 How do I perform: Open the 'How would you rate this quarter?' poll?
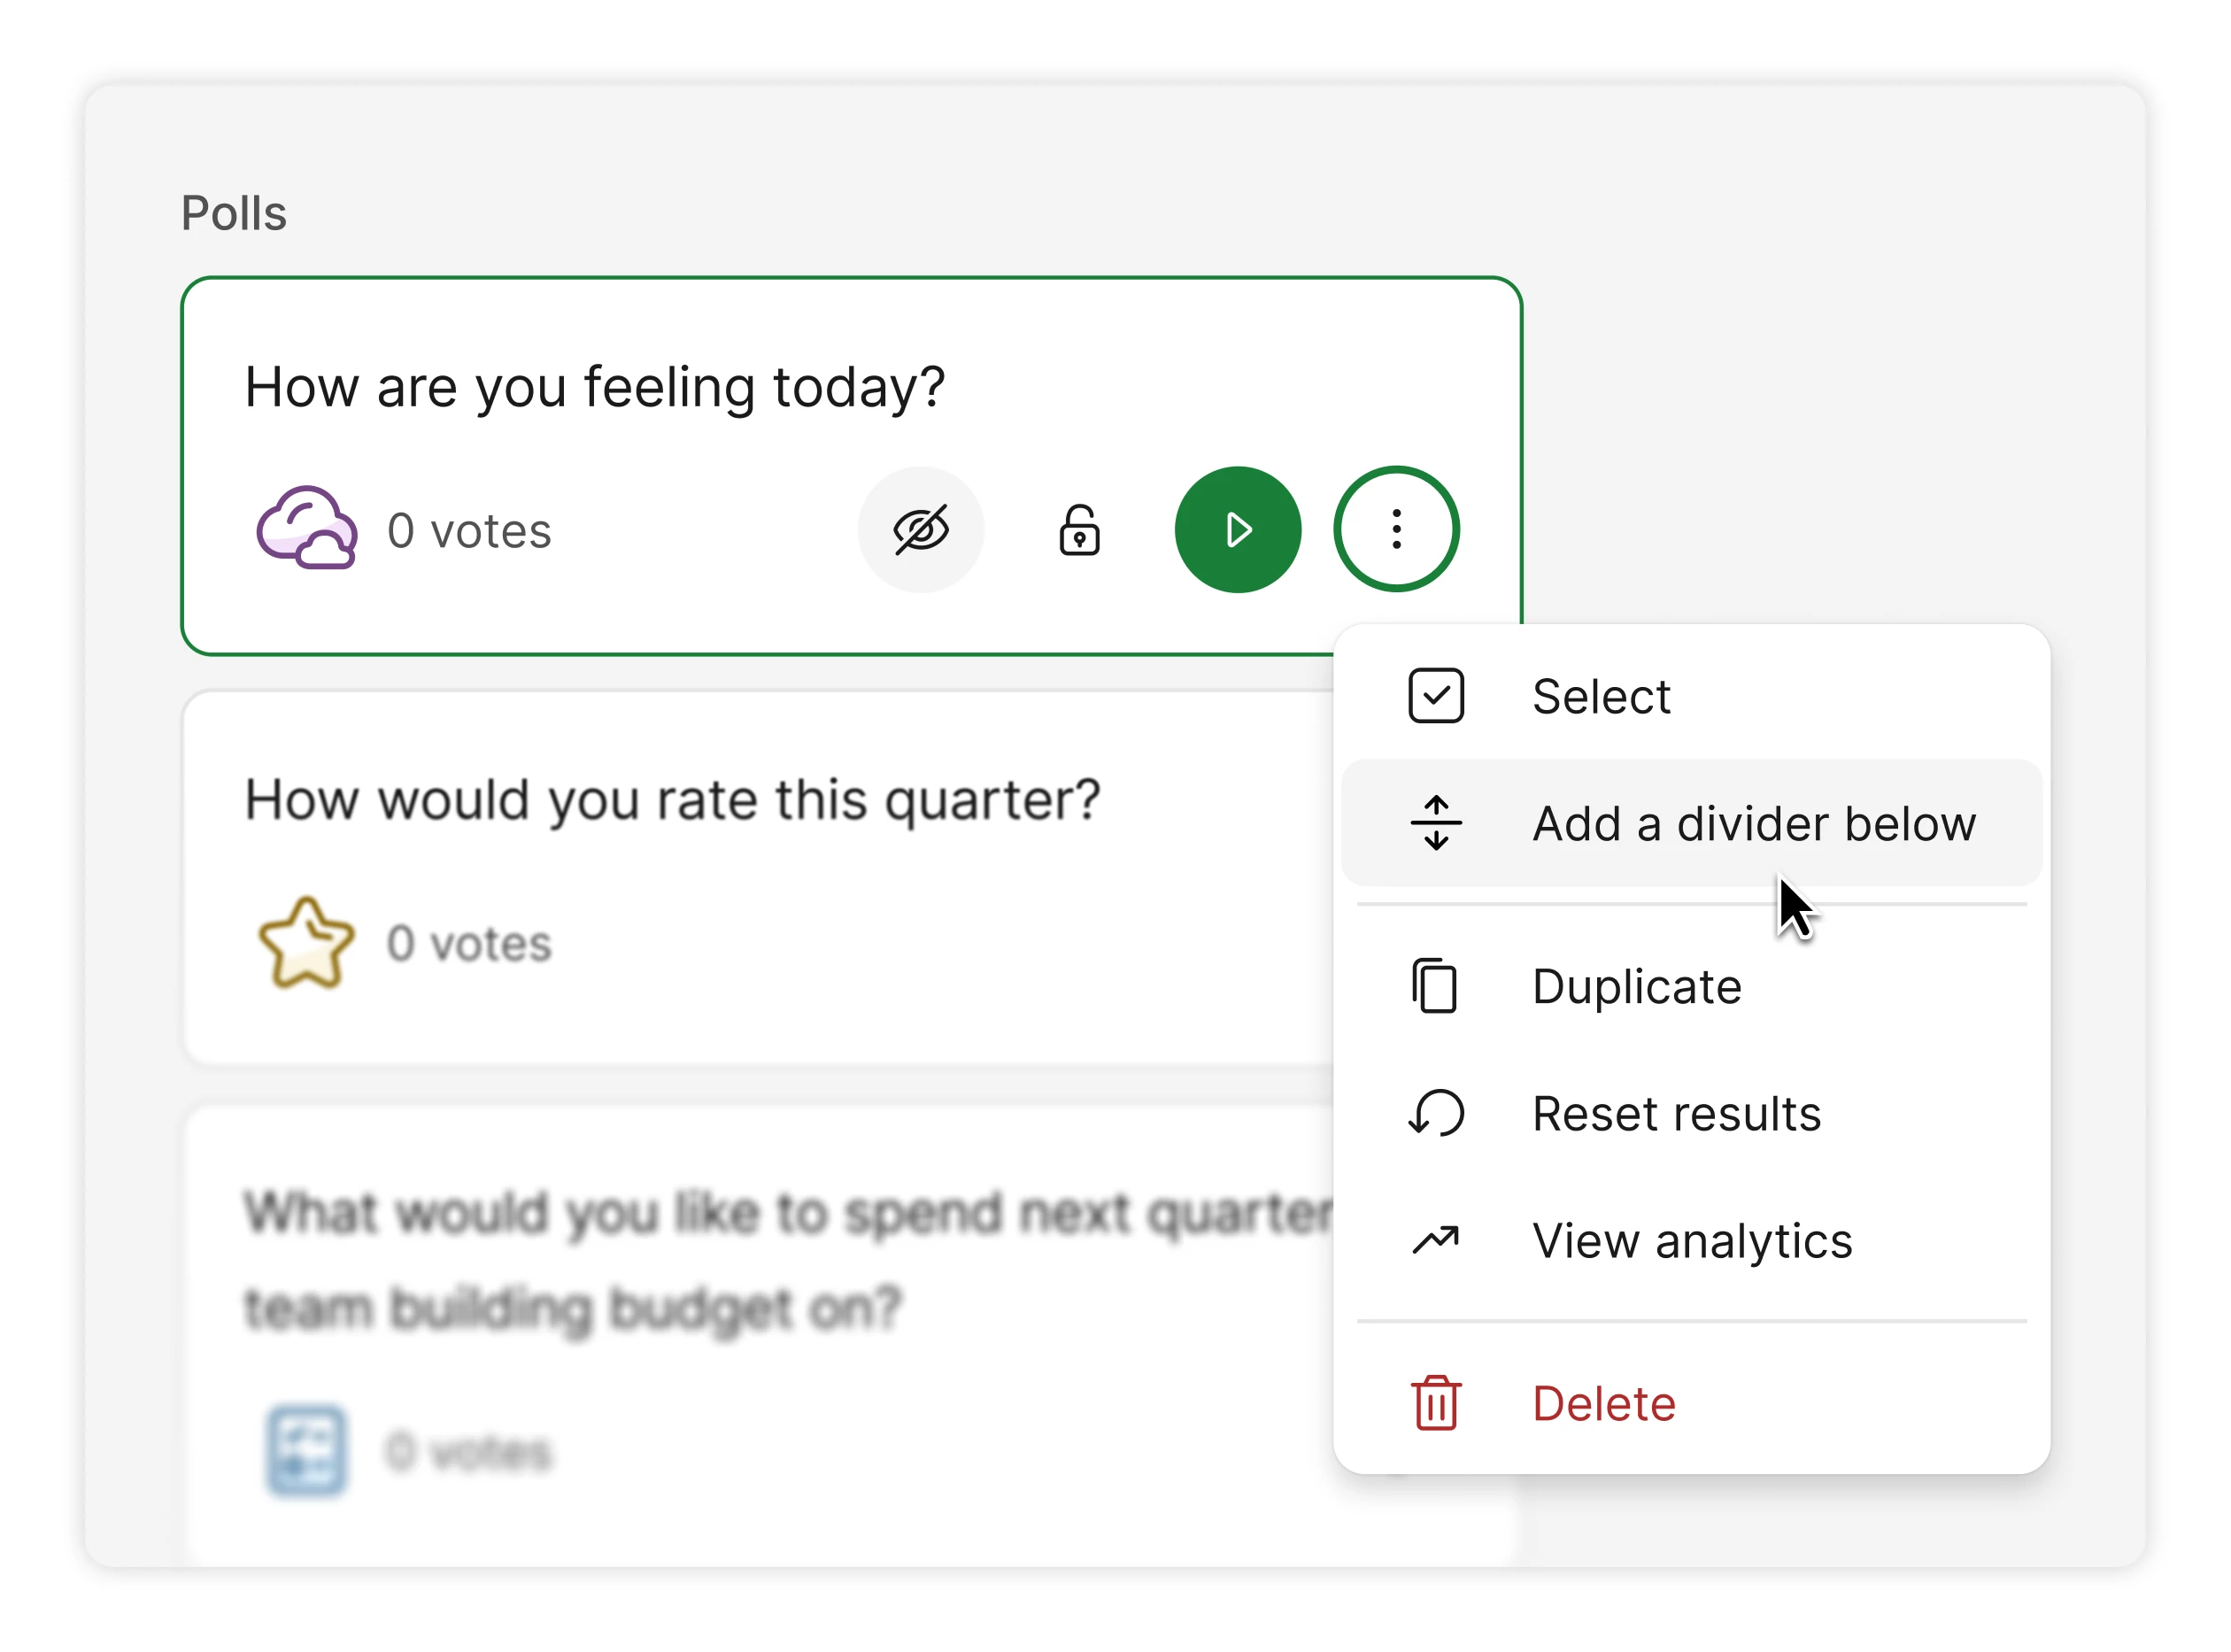coord(672,800)
